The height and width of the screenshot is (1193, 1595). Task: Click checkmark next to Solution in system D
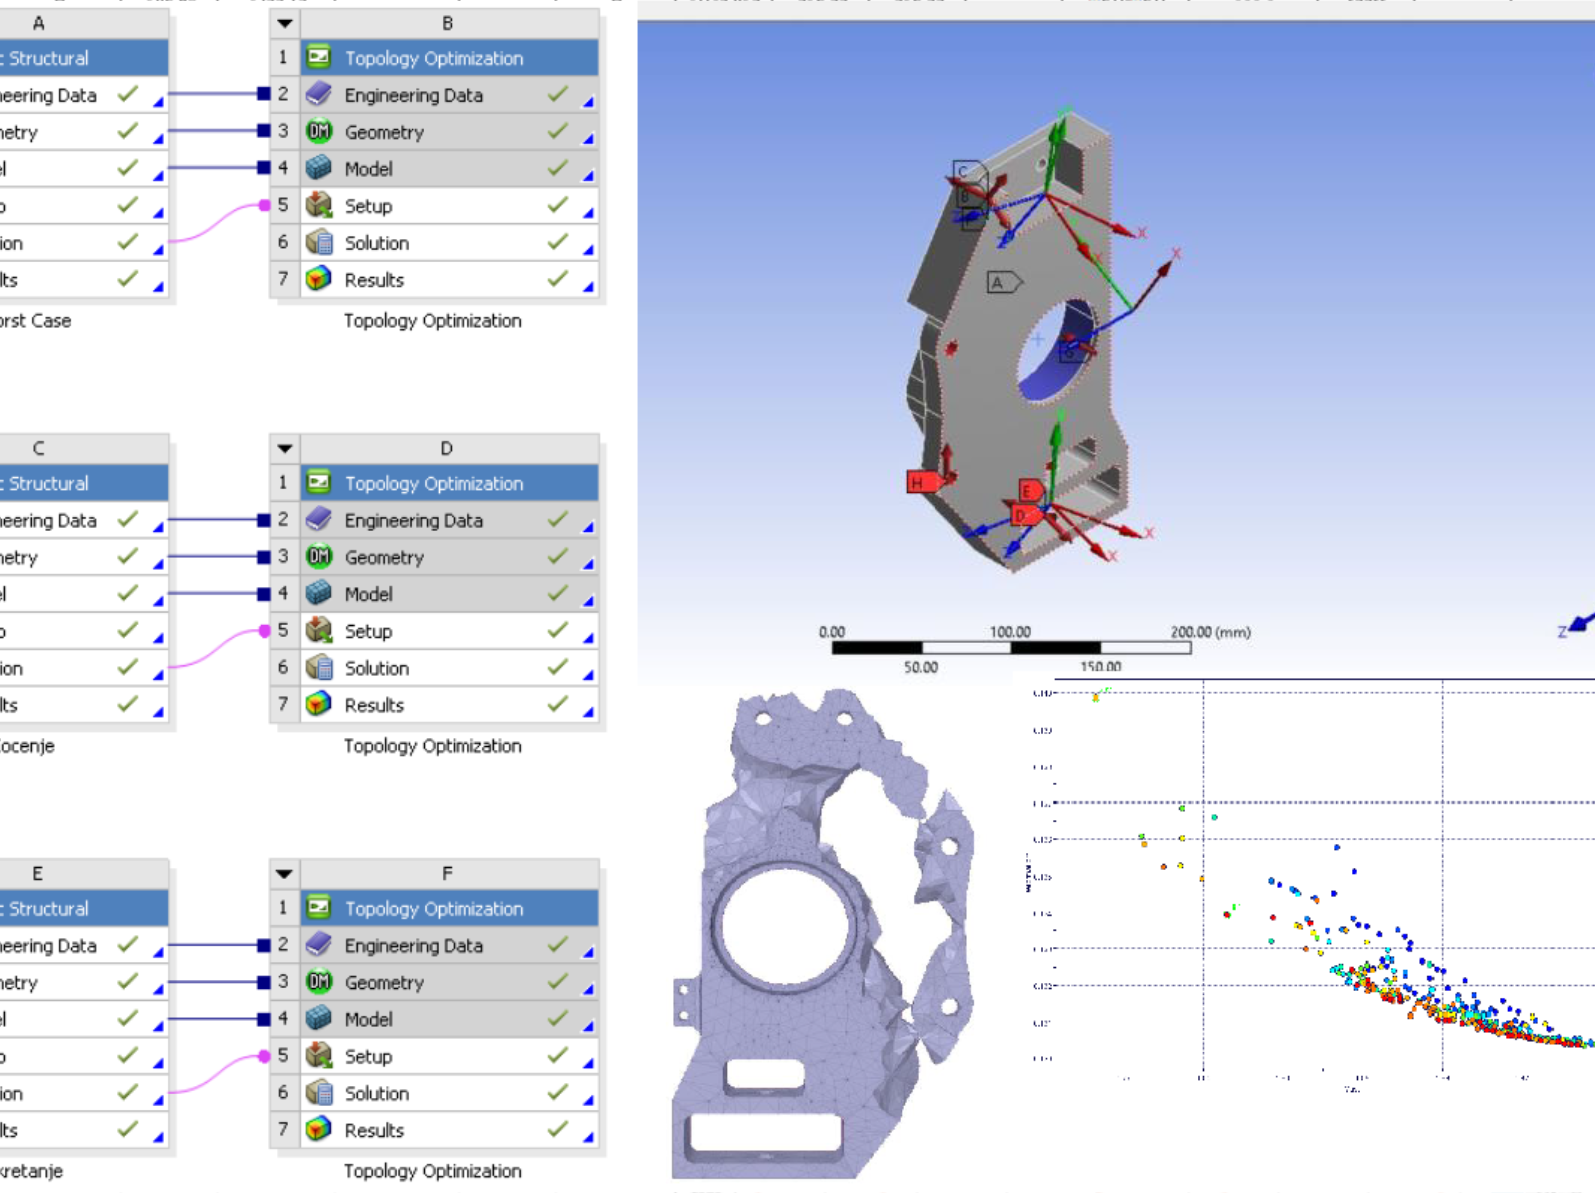pyautogui.click(x=557, y=667)
